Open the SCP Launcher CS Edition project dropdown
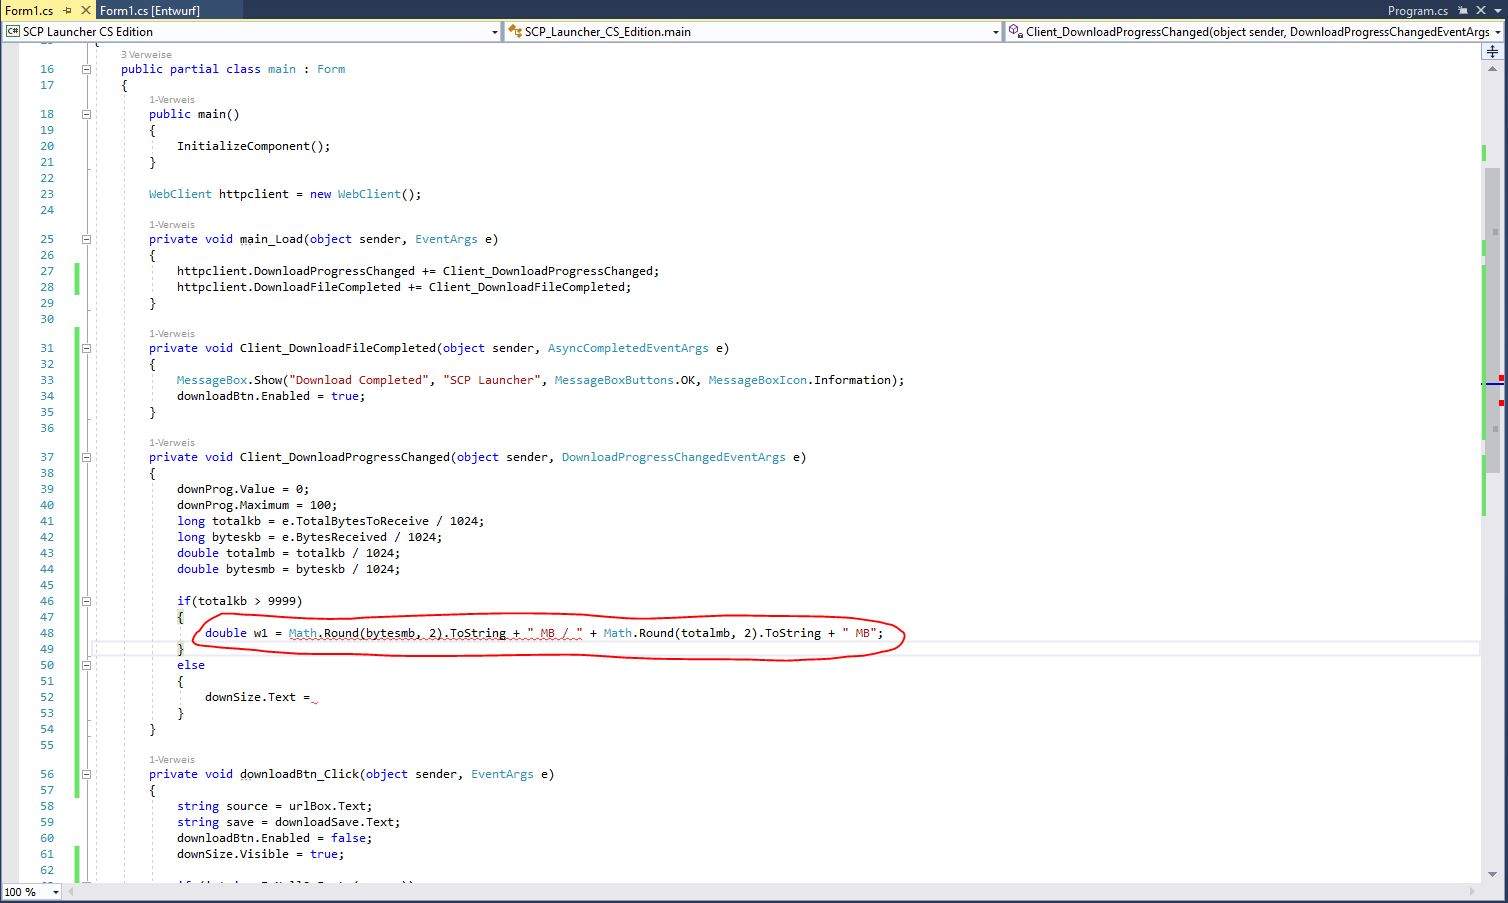 click(x=496, y=31)
